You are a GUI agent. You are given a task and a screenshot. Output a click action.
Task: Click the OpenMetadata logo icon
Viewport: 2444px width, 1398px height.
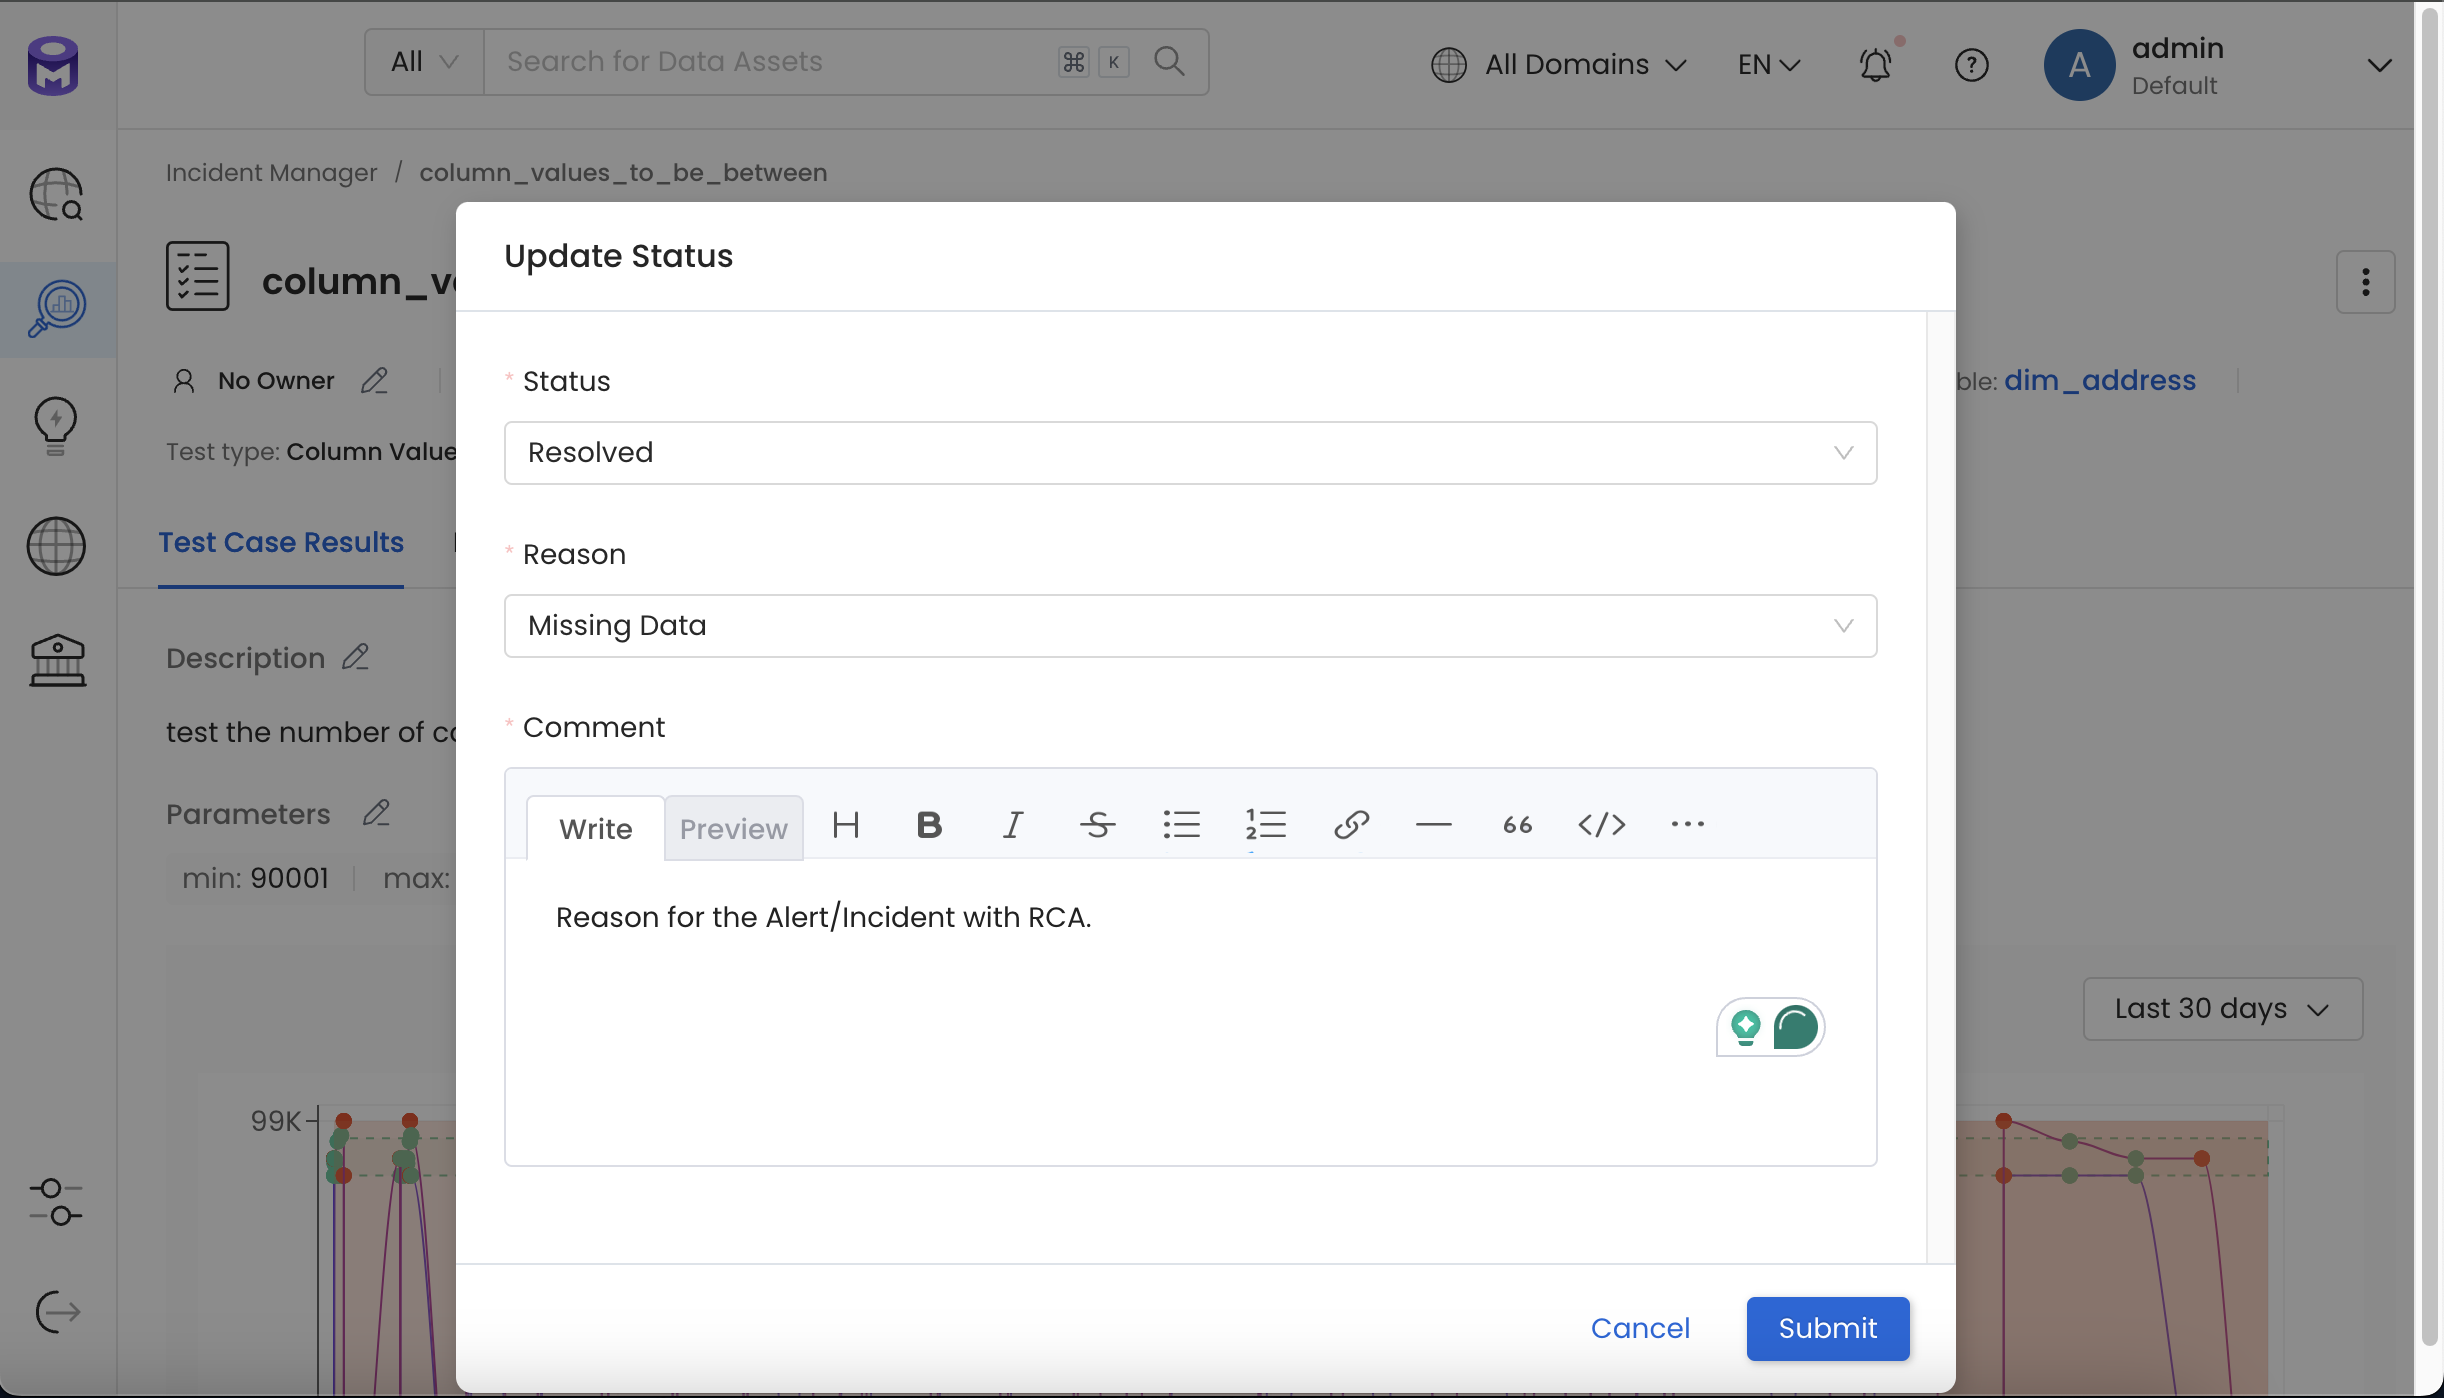point(53,66)
